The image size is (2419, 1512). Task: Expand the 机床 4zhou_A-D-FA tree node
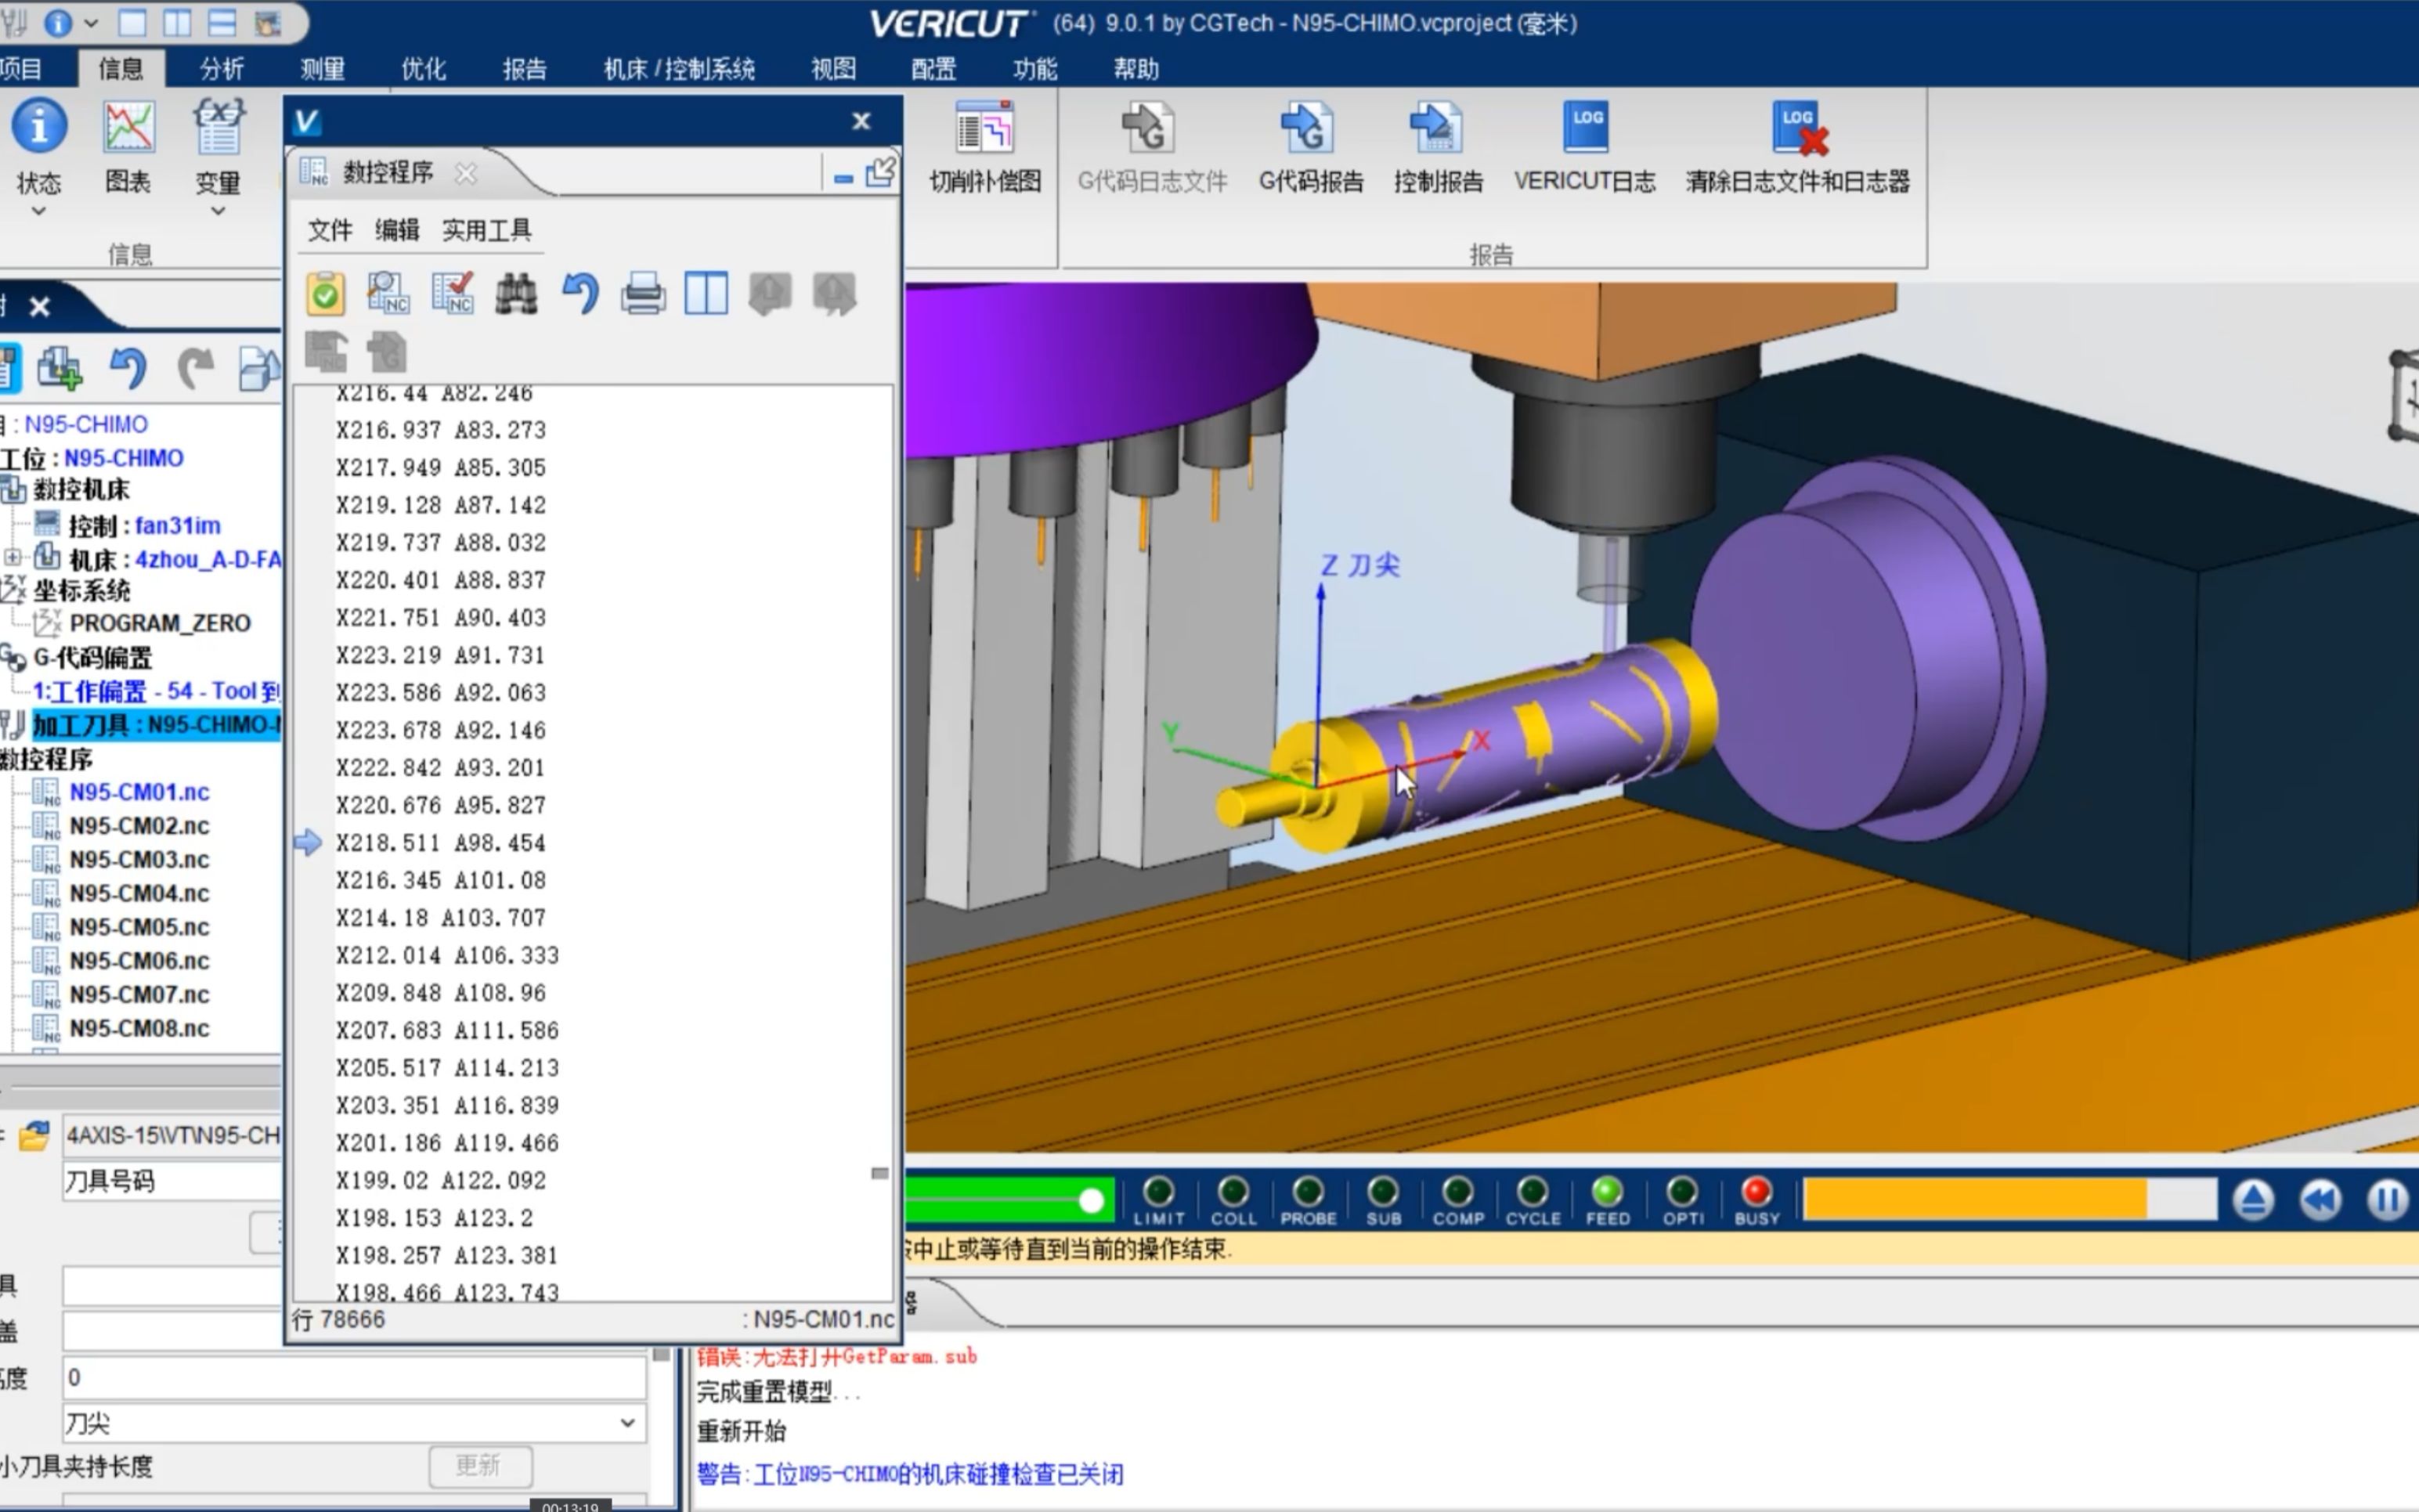coord(12,557)
